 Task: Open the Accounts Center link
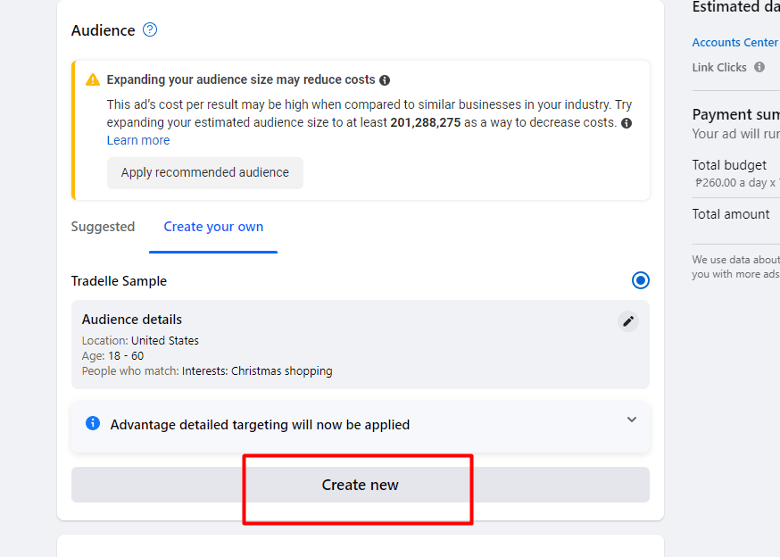735,42
